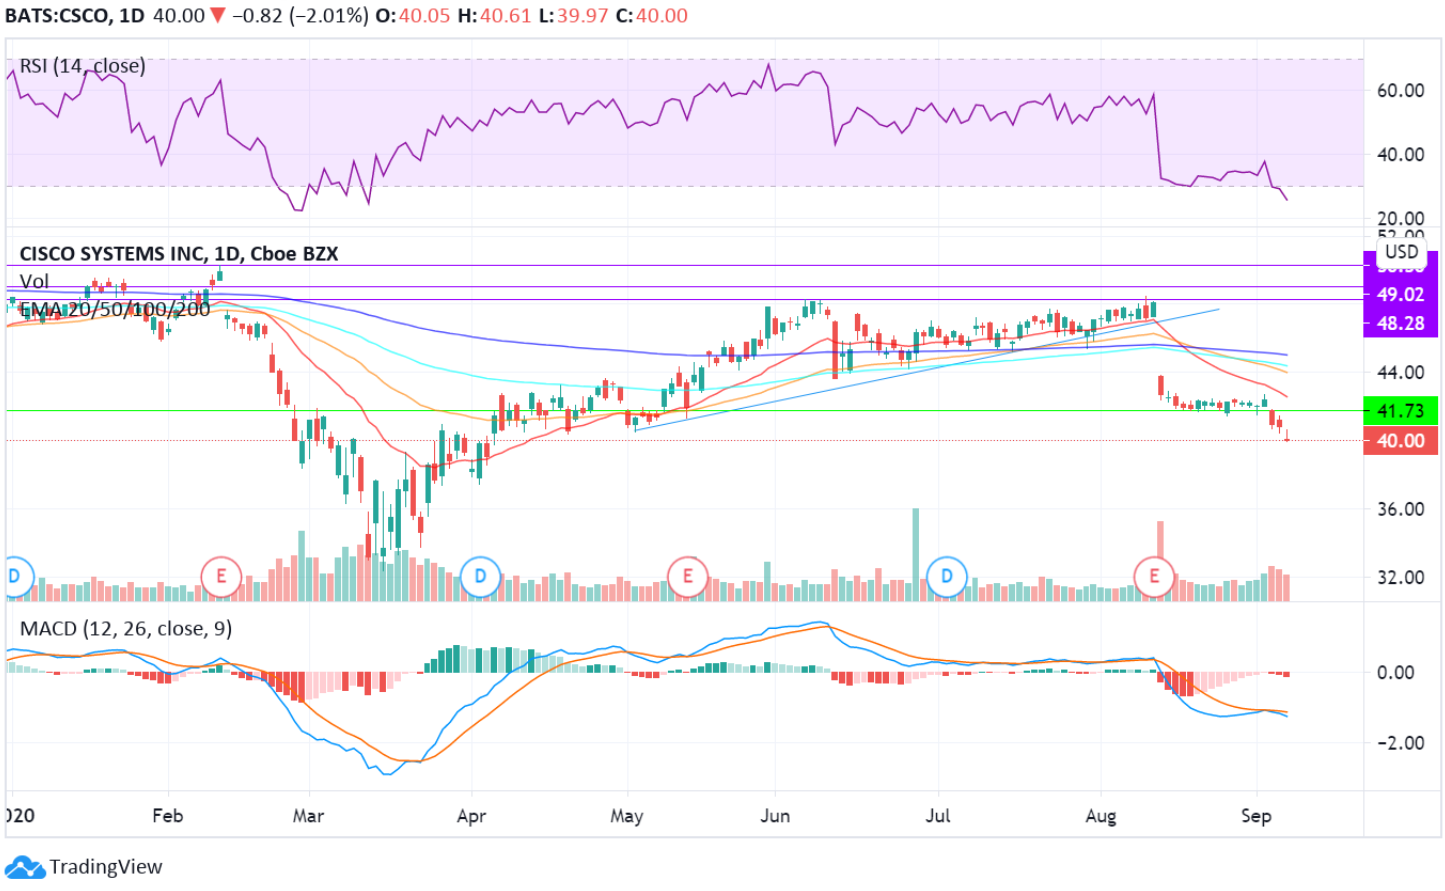Click the Aug label on time axis

1101,815
